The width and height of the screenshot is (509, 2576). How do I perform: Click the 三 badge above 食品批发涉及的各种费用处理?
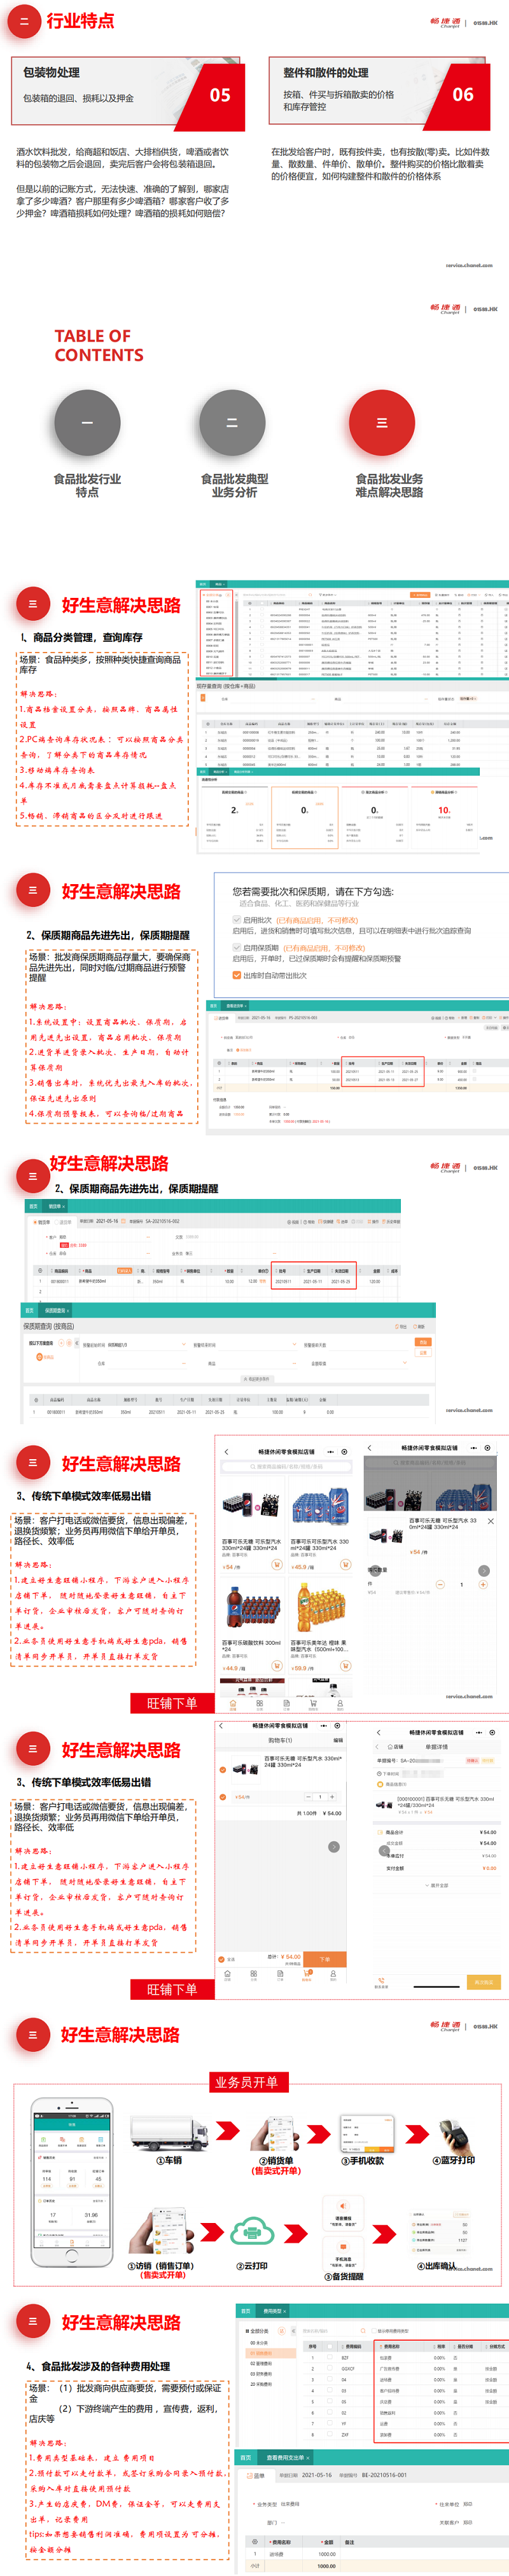point(33,2322)
